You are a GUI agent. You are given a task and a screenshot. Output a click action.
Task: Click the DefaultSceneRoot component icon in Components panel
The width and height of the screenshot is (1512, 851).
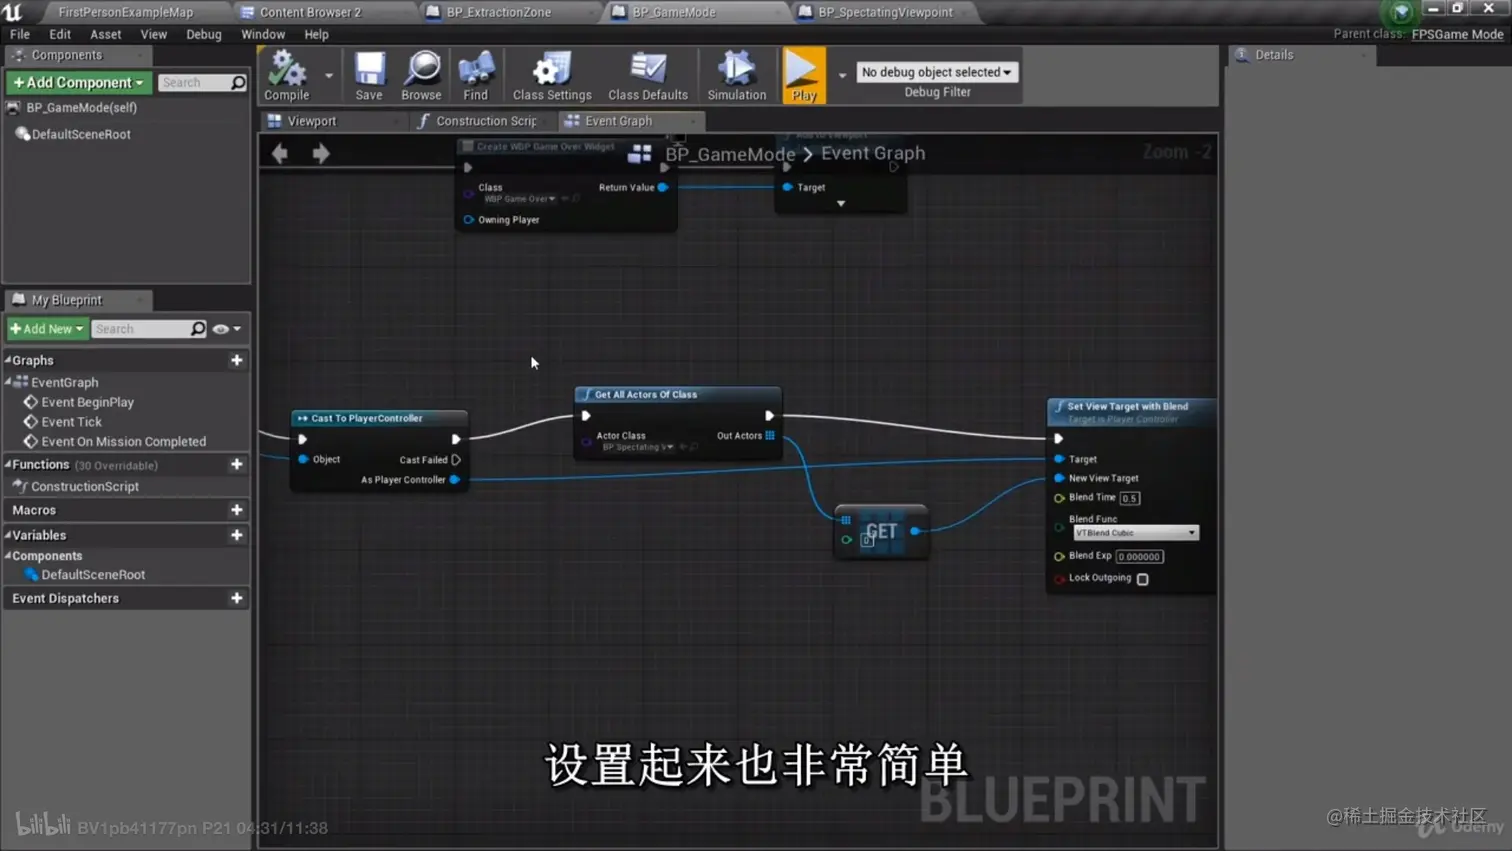coord(22,134)
